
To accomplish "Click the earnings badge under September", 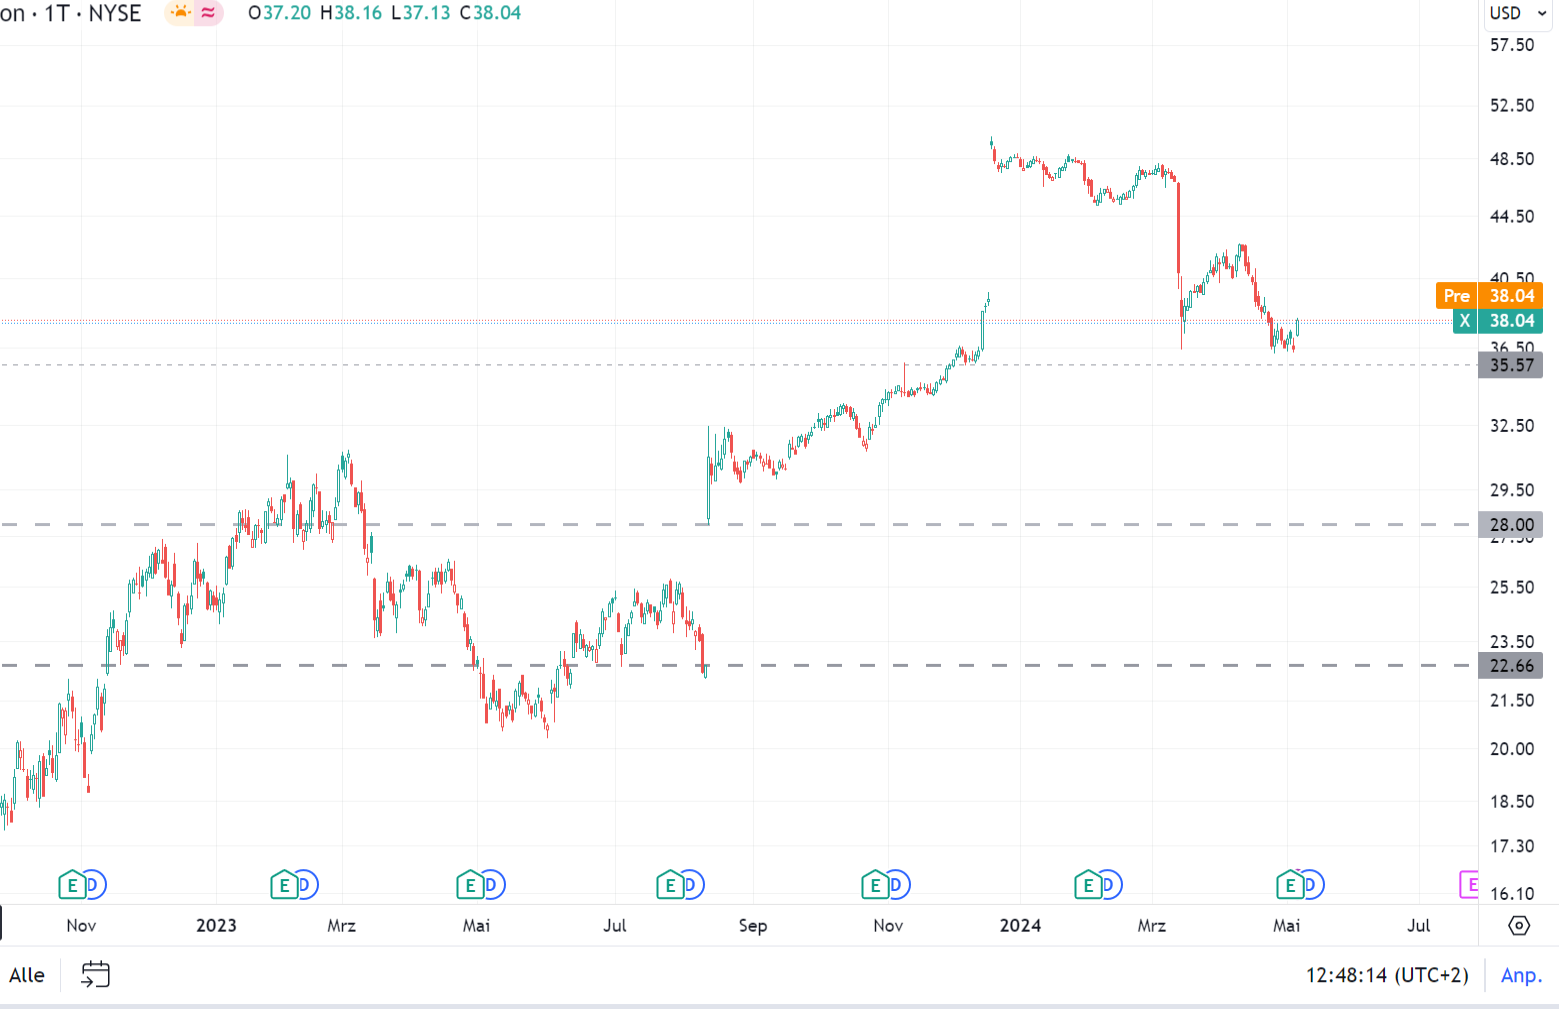I will coord(668,885).
